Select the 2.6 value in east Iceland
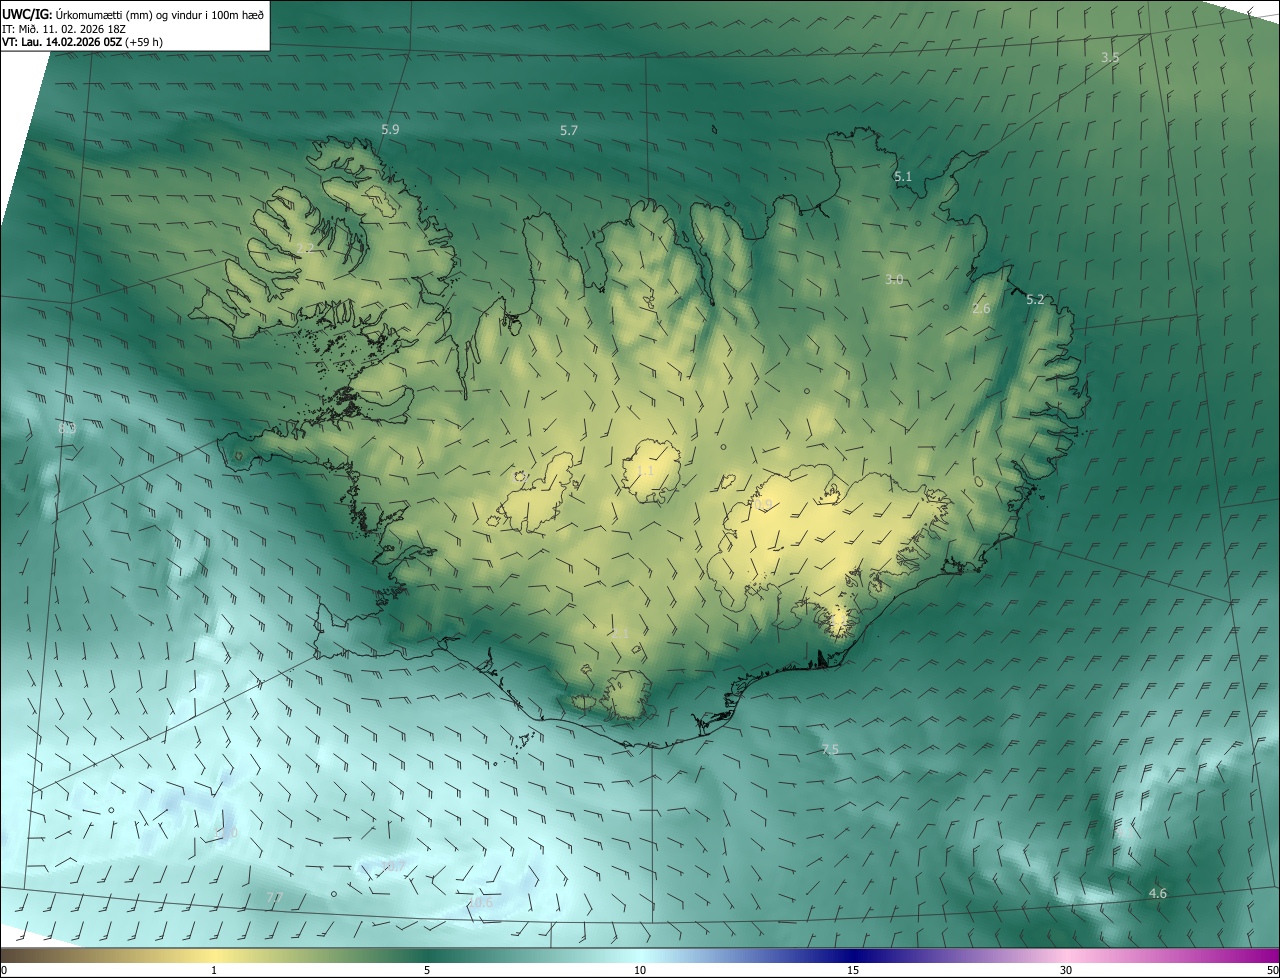The width and height of the screenshot is (1280, 978). click(981, 309)
